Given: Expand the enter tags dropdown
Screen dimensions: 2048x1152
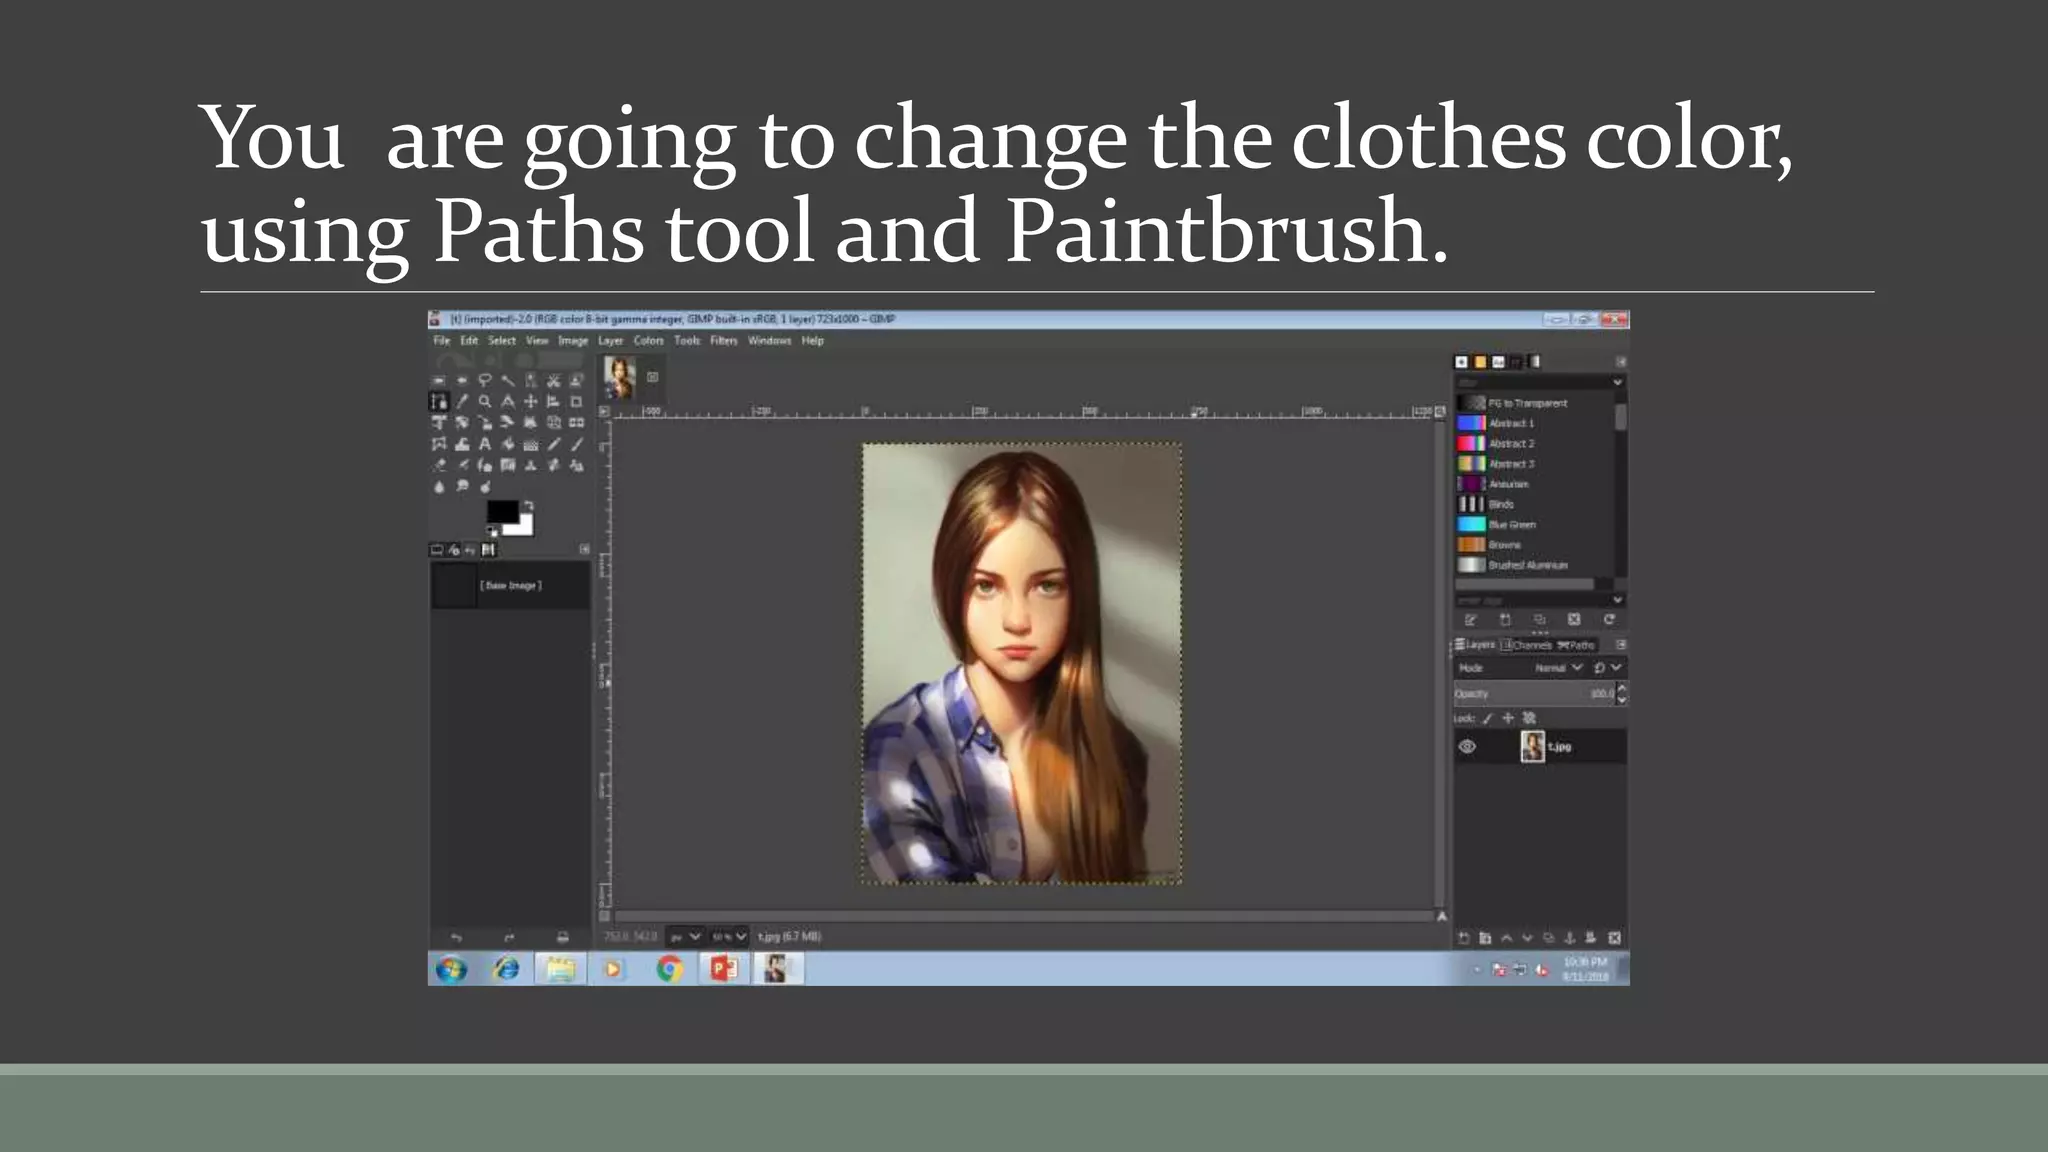Looking at the screenshot, I should pos(1617,600).
